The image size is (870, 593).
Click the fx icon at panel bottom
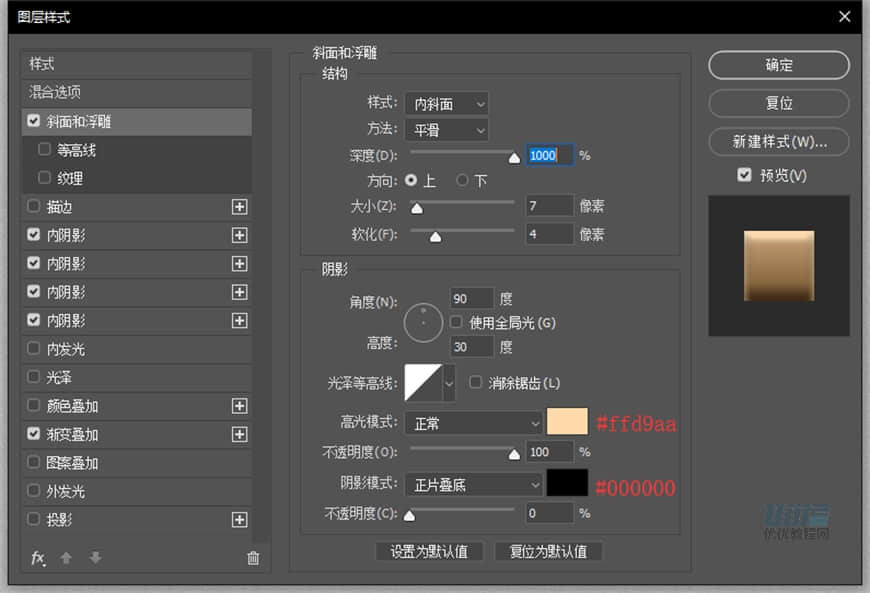click(x=38, y=559)
